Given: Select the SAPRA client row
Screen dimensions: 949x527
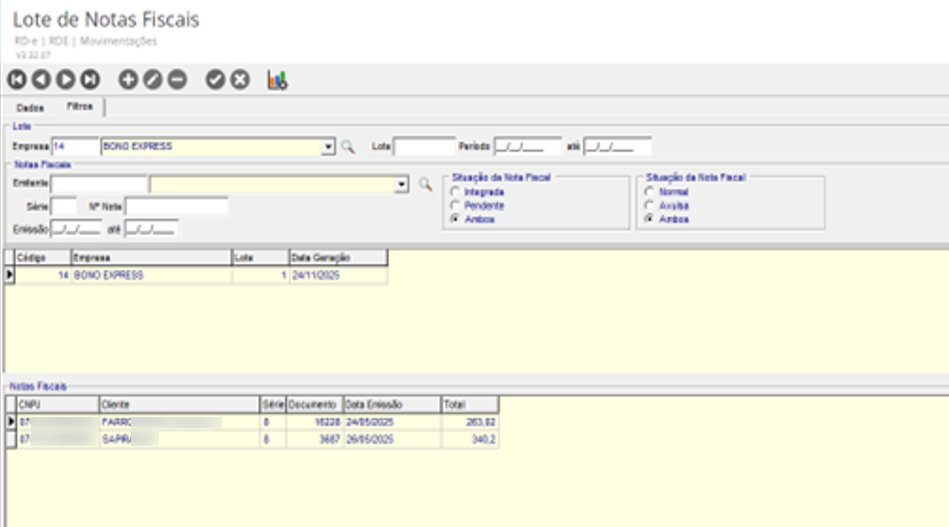Looking at the screenshot, I should pyautogui.click(x=252, y=439).
